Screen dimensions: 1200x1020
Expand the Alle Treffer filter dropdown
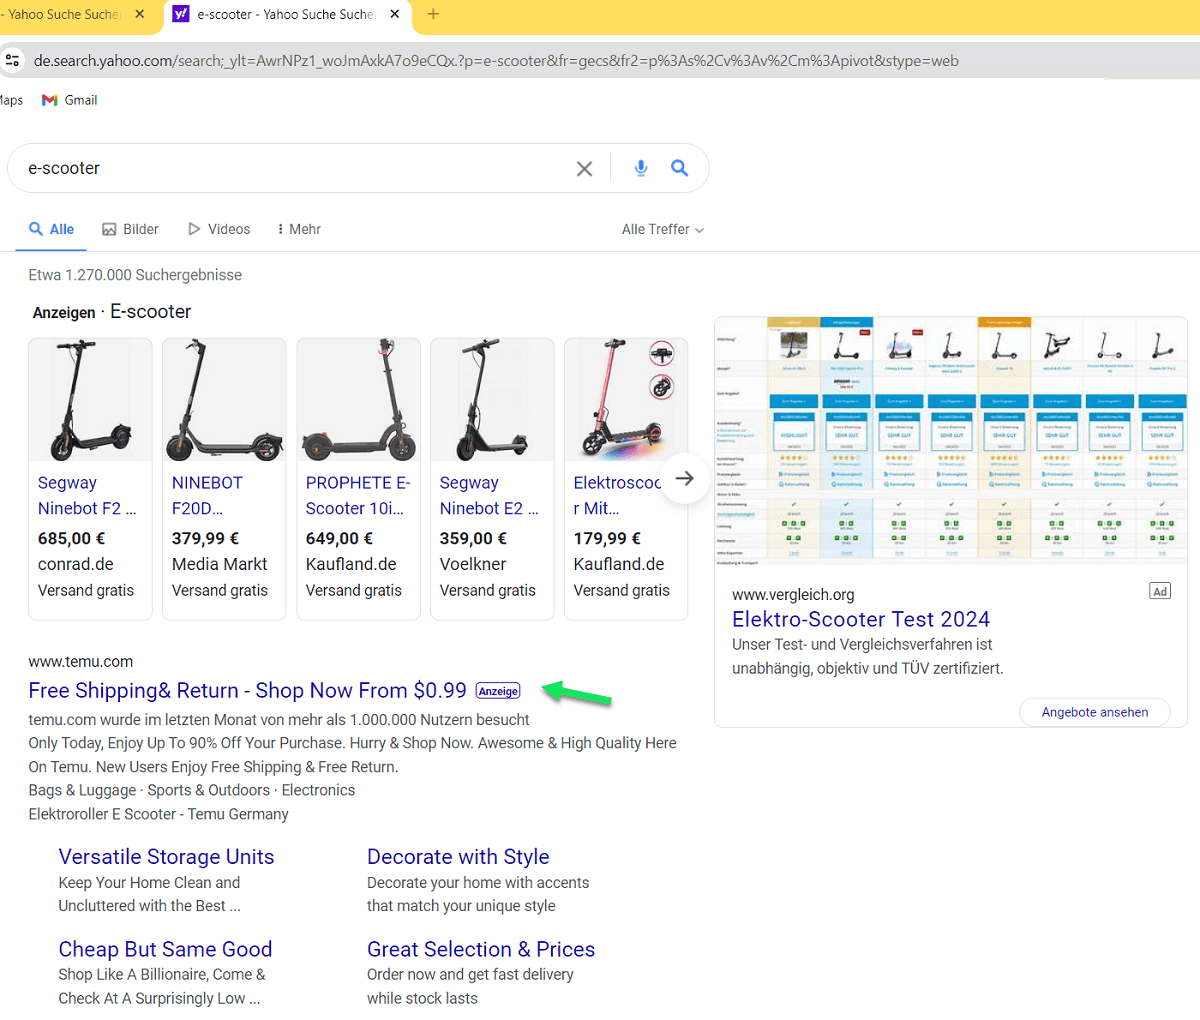663,229
